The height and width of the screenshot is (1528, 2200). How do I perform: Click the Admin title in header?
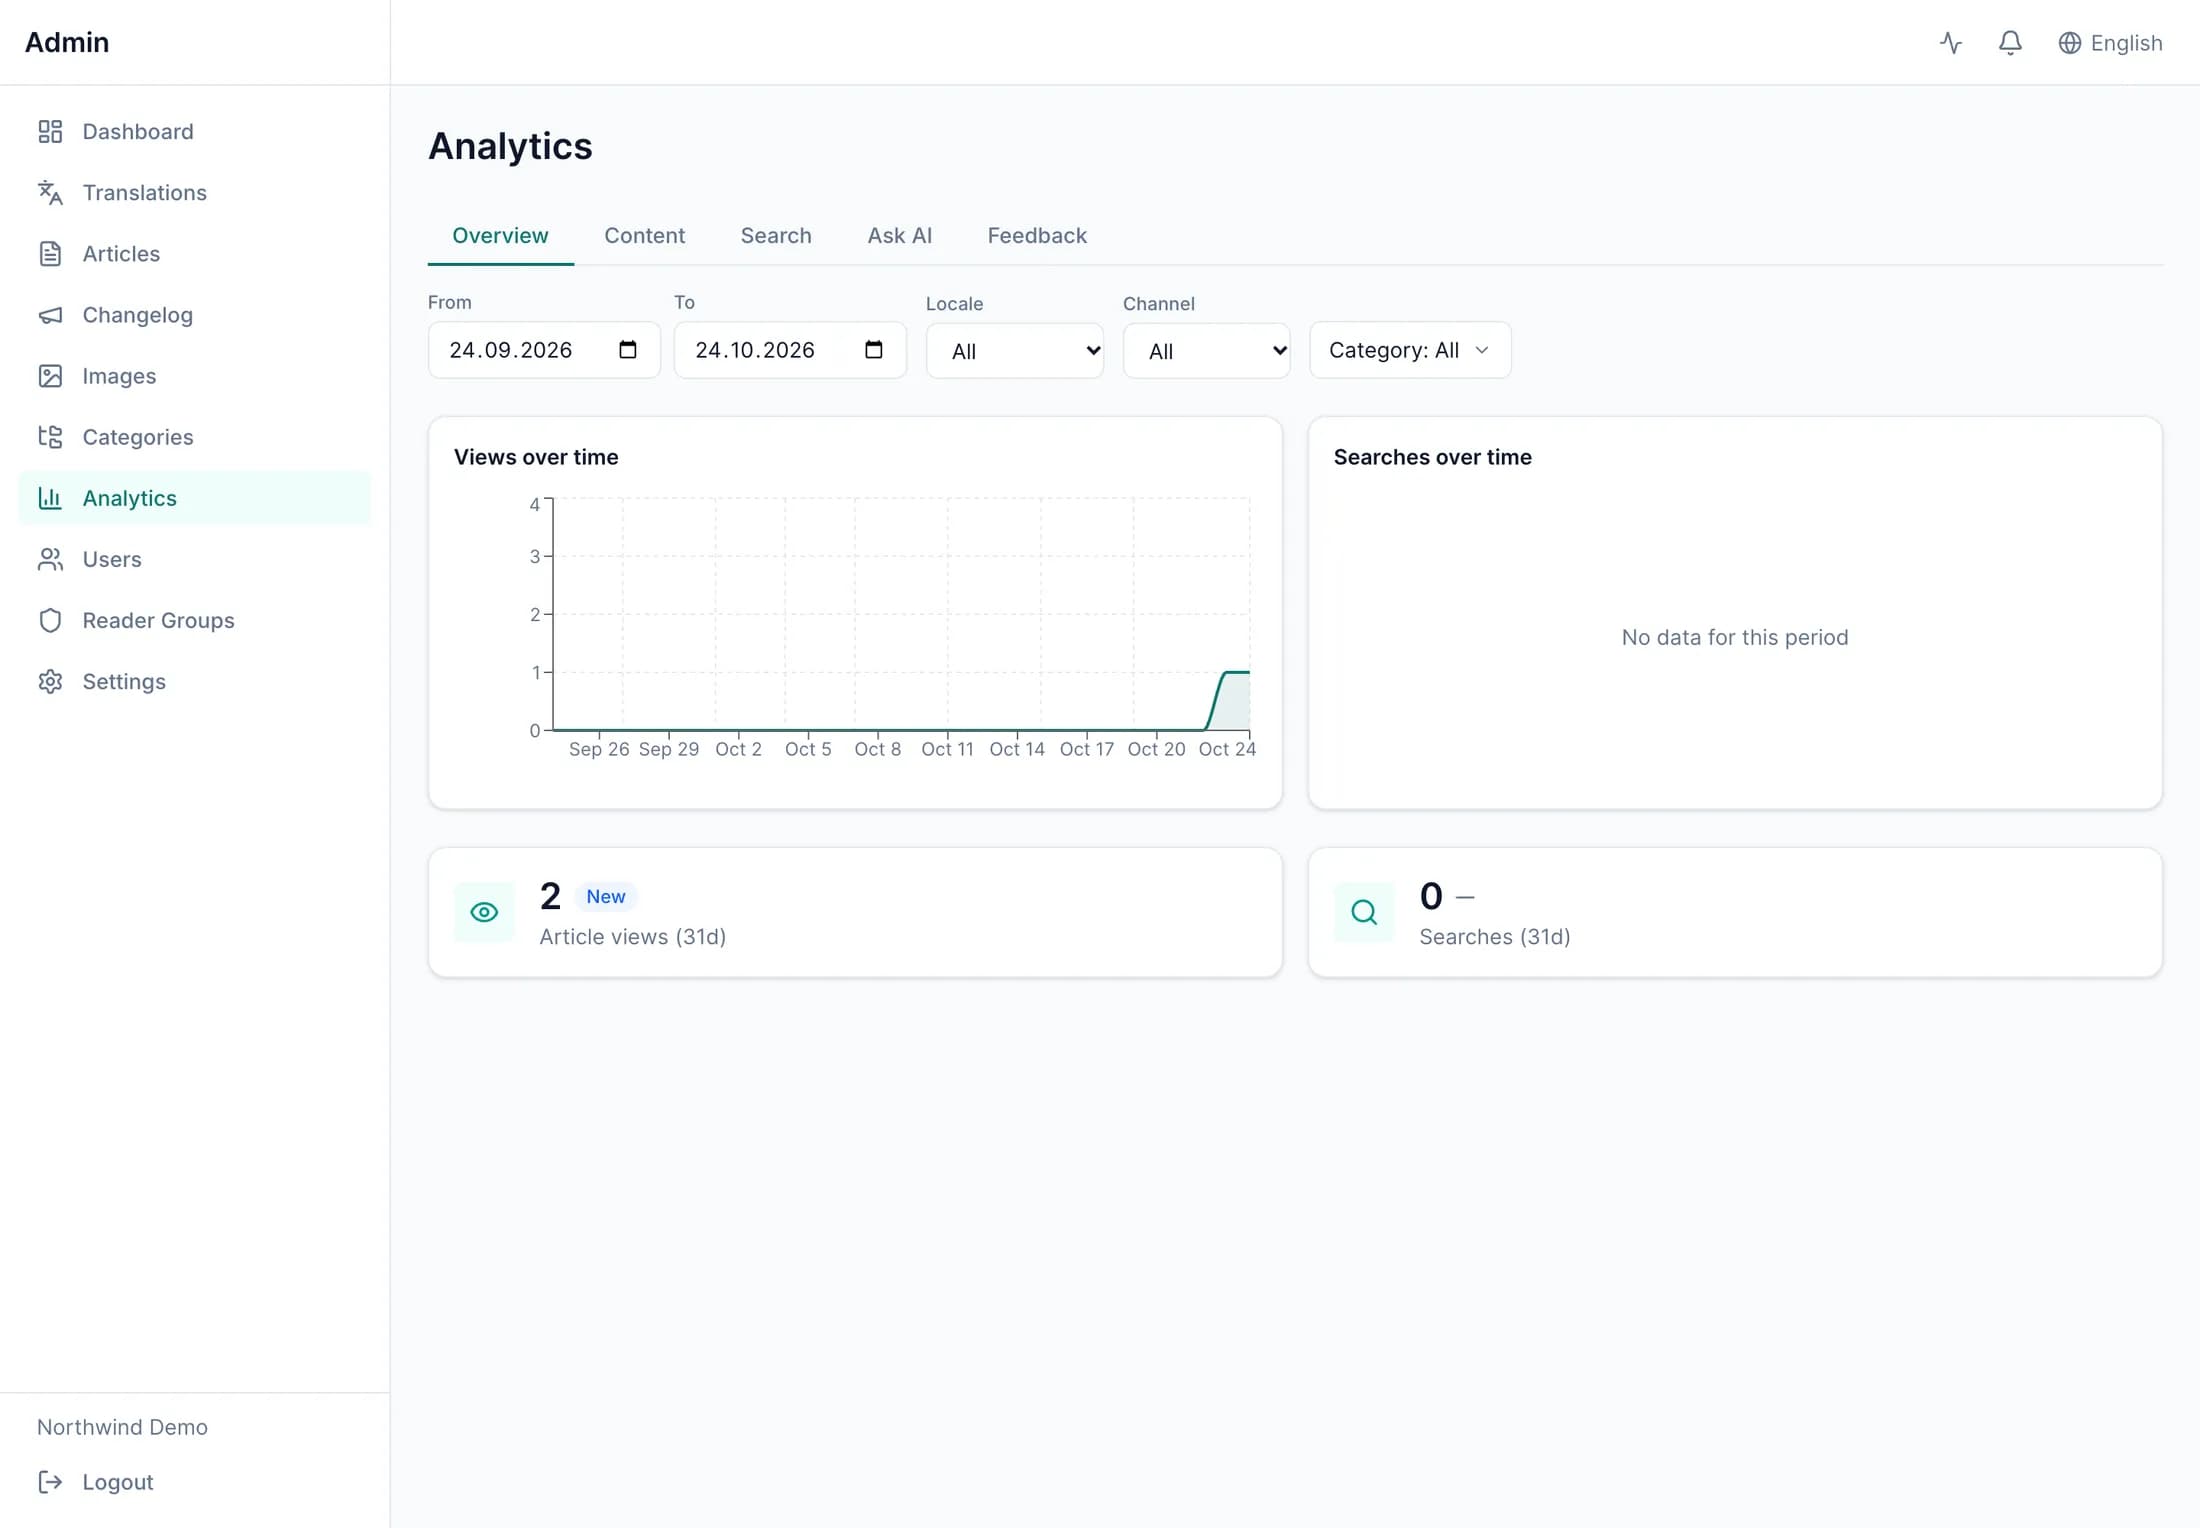[67, 42]
